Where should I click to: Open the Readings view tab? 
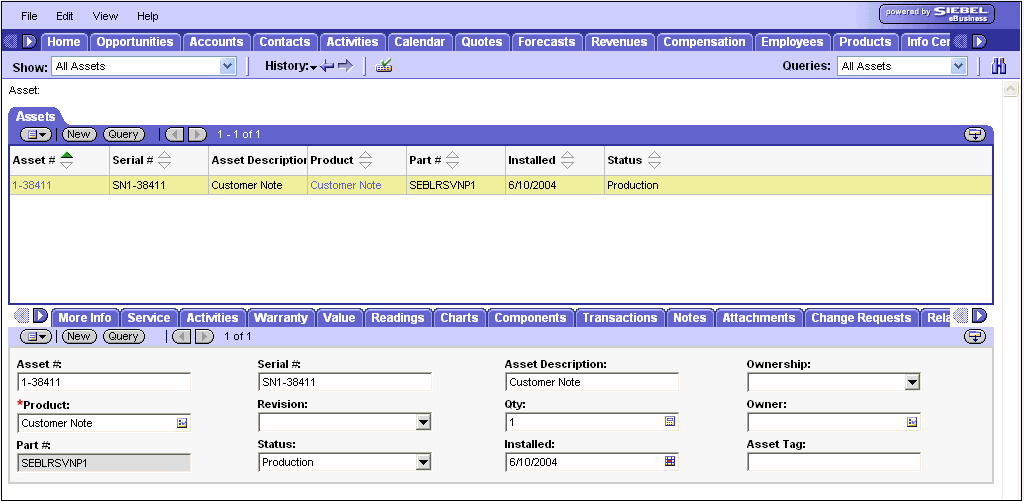(x=398, y=318)
